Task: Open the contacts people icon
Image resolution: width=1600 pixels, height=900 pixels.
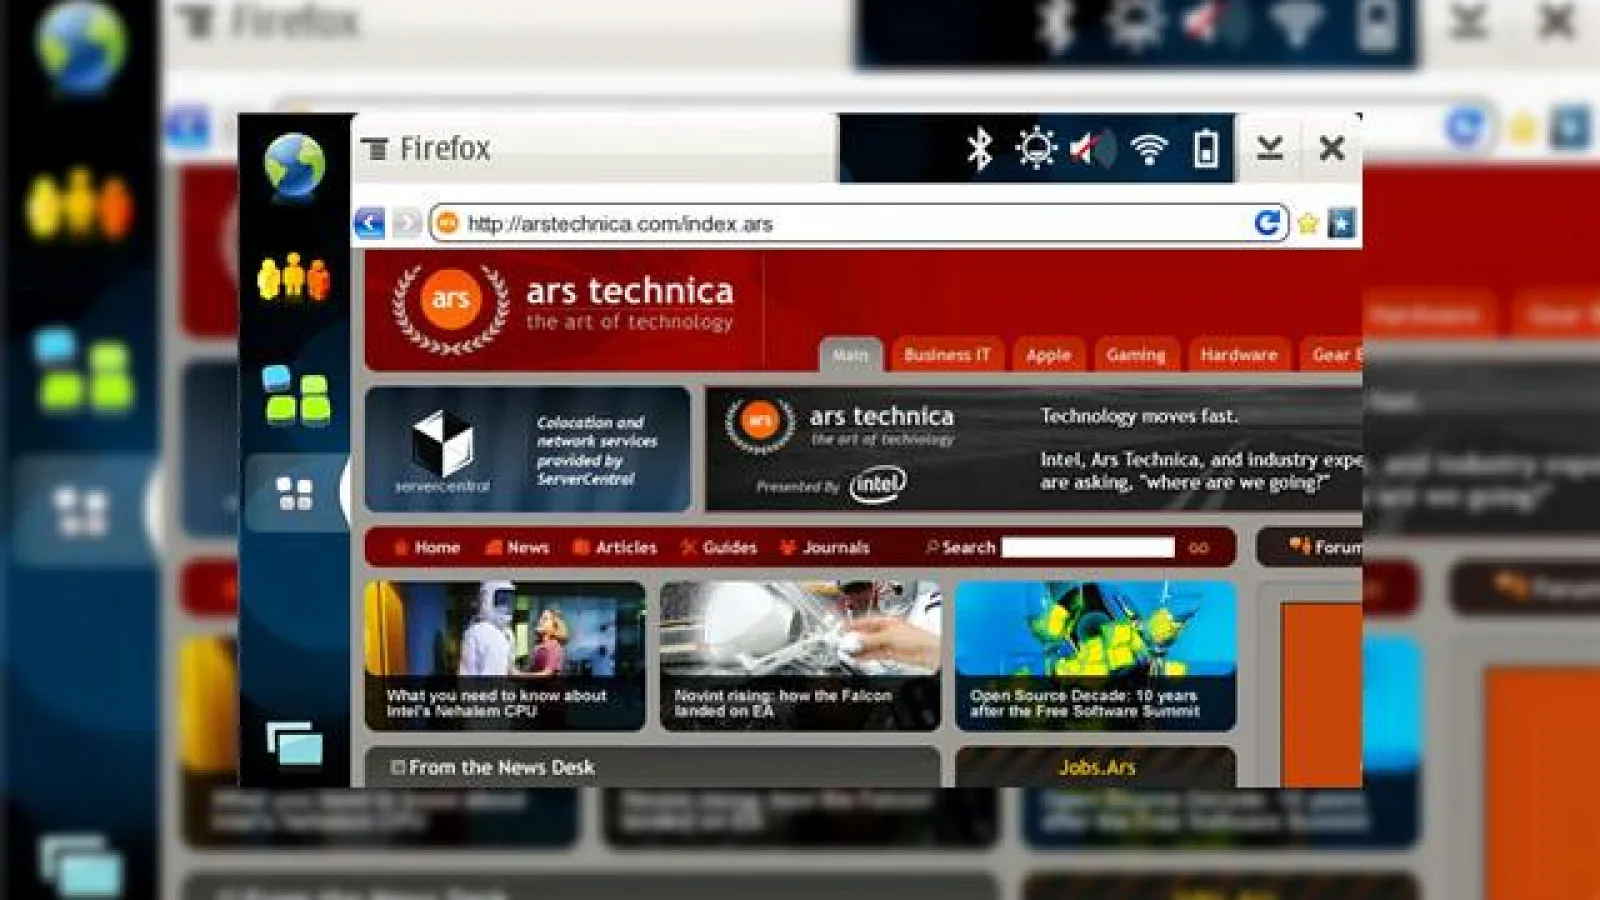Action: (x=293, y=278)
